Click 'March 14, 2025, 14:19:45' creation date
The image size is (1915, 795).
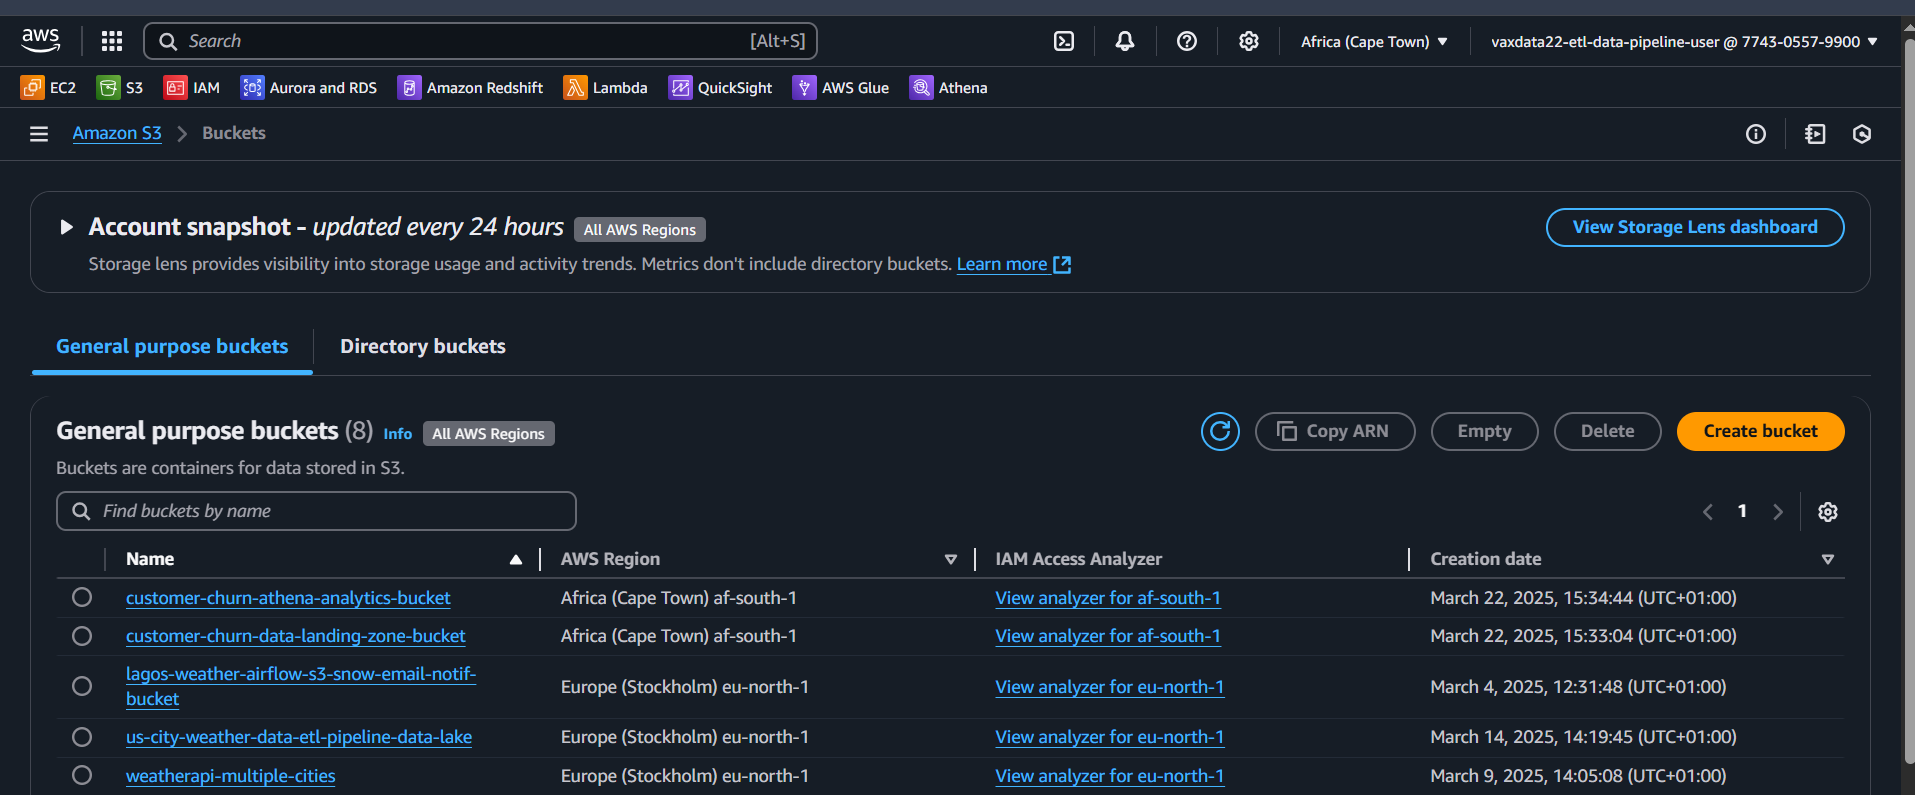(1583, 737)
